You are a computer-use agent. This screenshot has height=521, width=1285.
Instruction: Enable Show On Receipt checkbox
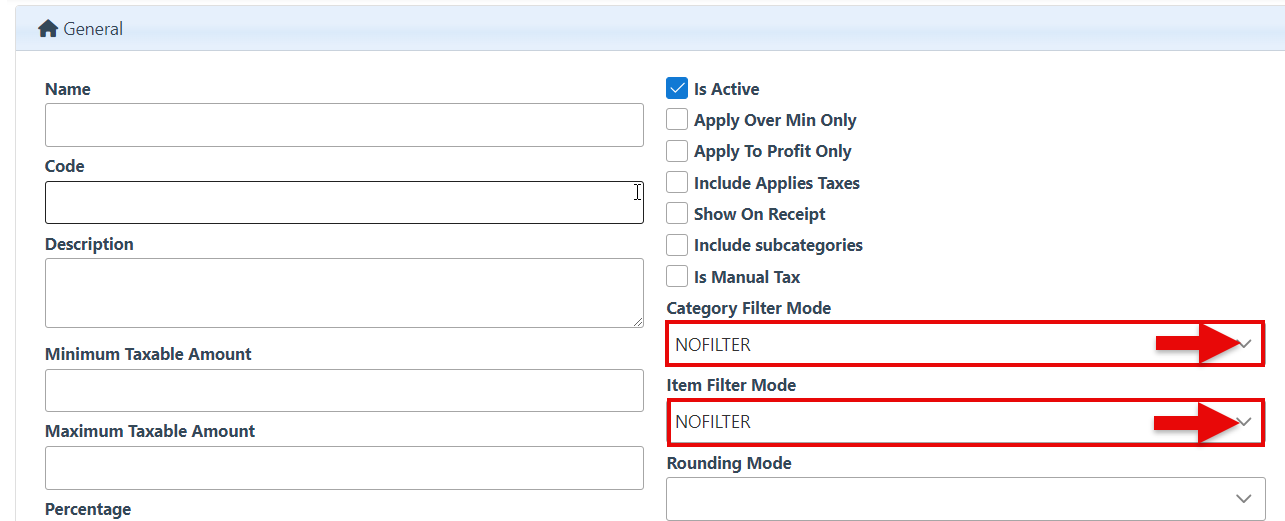point(677,214)
